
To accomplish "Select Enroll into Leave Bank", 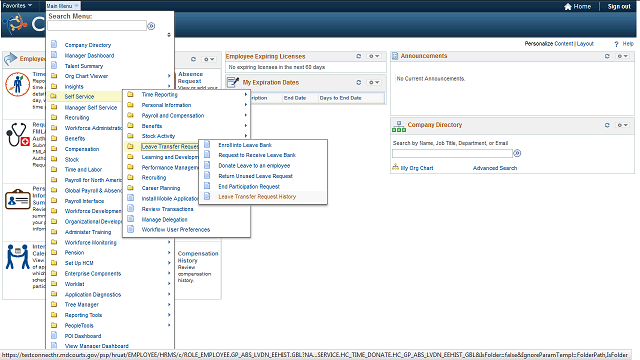I will tap(245, 145).
